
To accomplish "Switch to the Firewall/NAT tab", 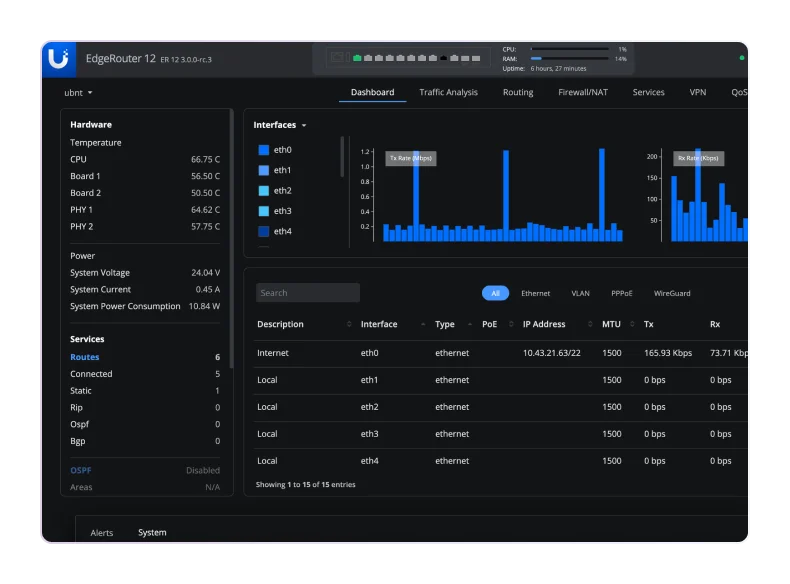I will [x=583, y=92].
